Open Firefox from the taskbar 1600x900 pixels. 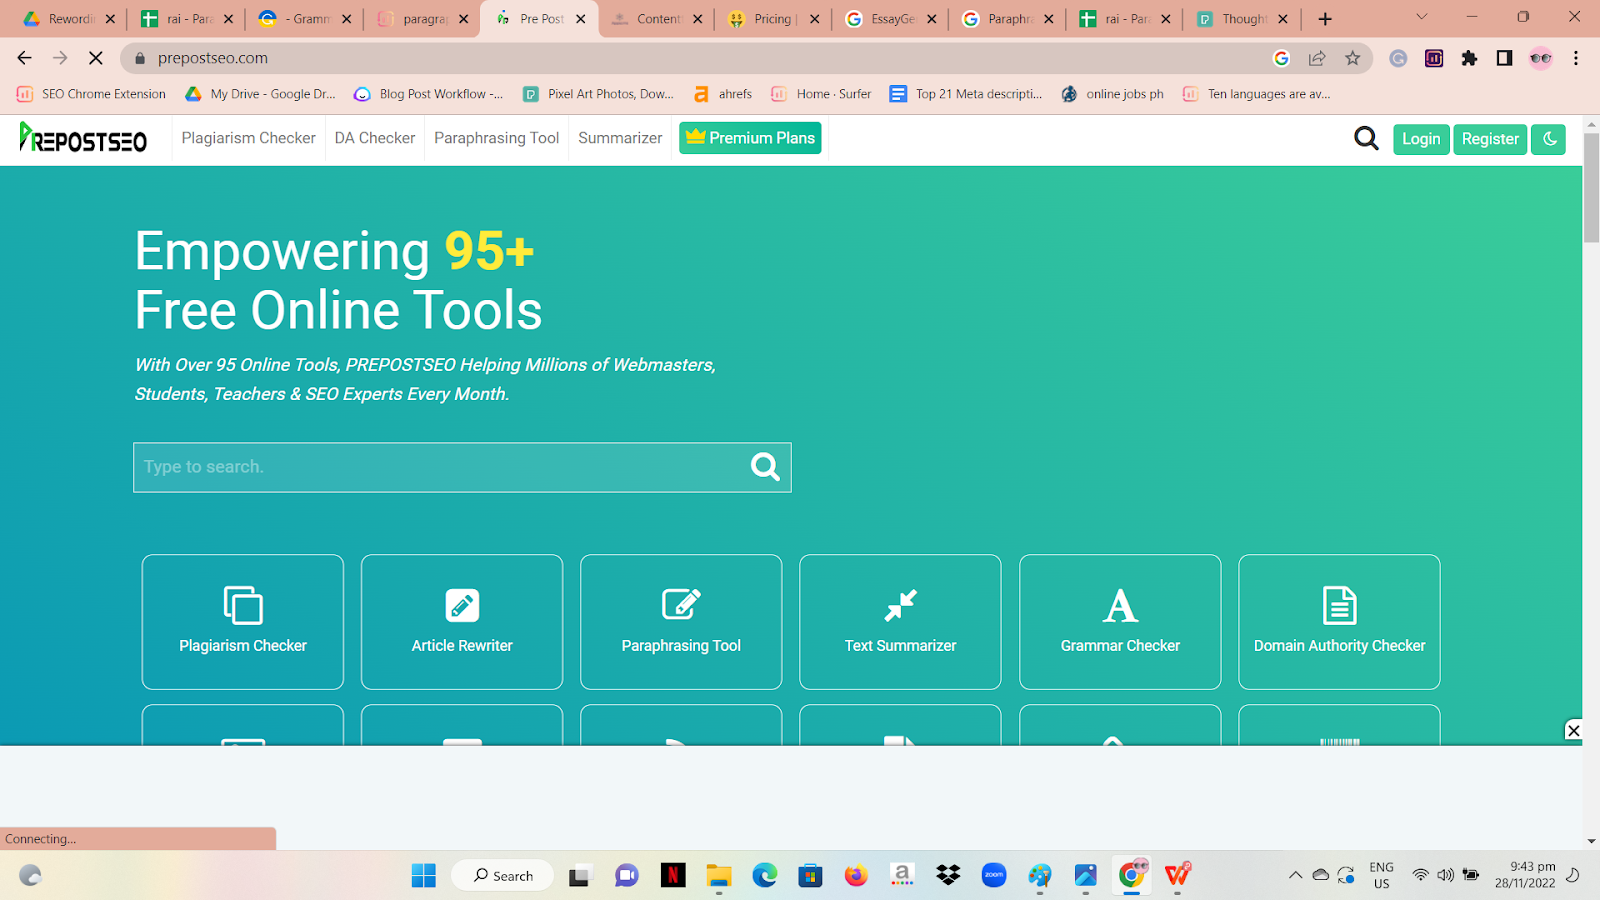pyautogui.click(x=856, y=876)
